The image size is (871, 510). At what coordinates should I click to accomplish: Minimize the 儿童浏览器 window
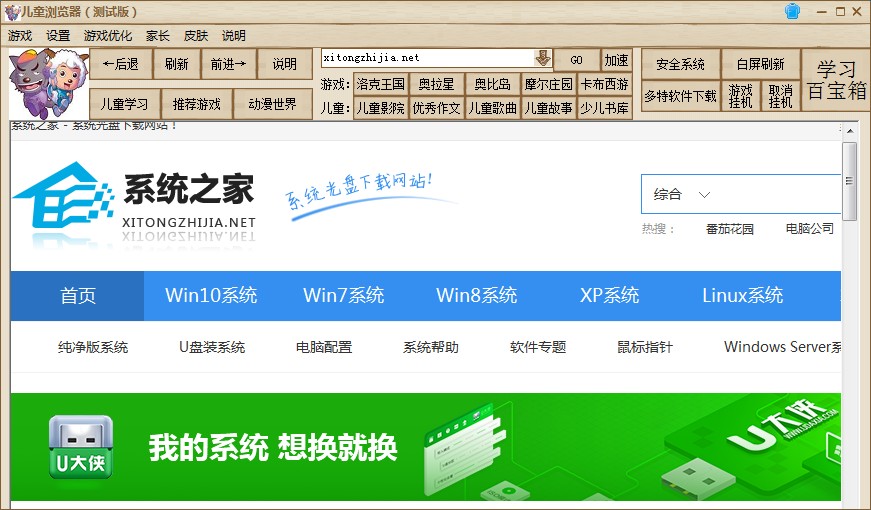pos(822,12)
